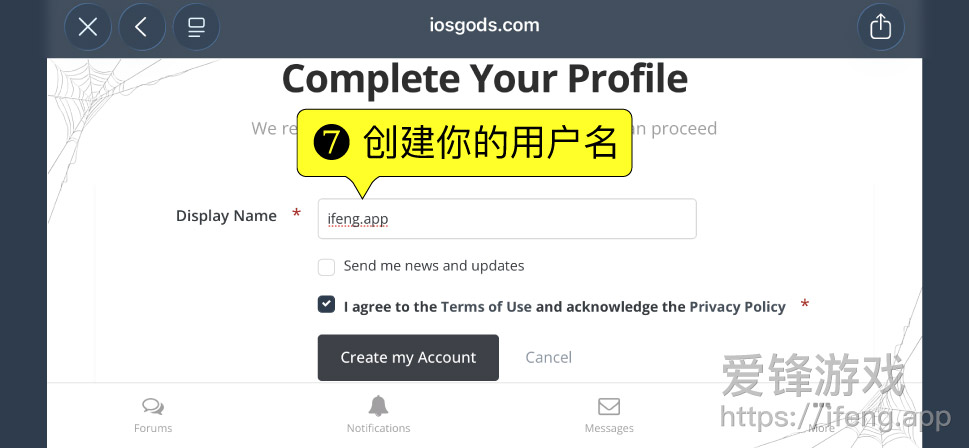Enable Send me news and updates
This screenshot has width=969, height=448.
(x=326, y=267)
